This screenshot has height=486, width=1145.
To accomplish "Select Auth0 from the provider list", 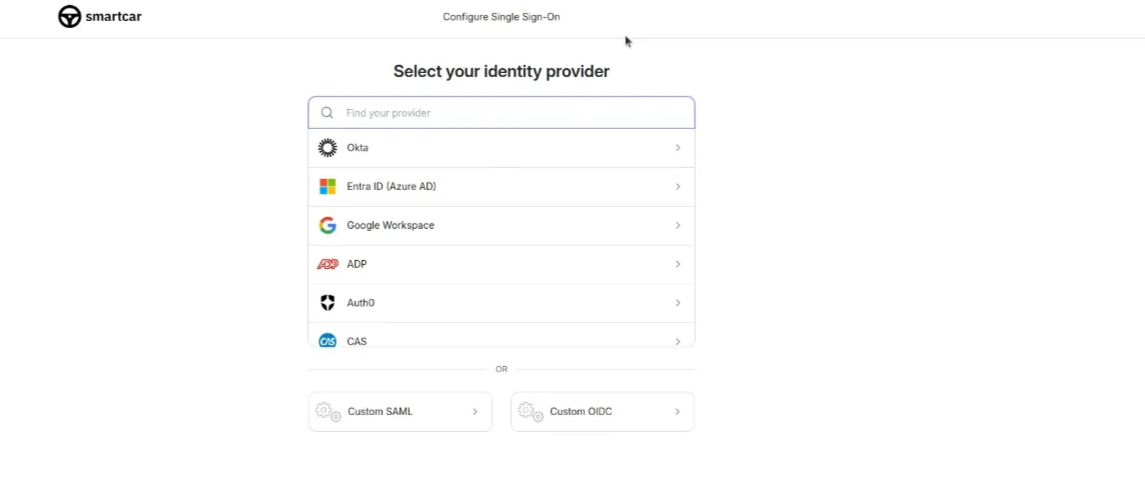I will (502, 303).
